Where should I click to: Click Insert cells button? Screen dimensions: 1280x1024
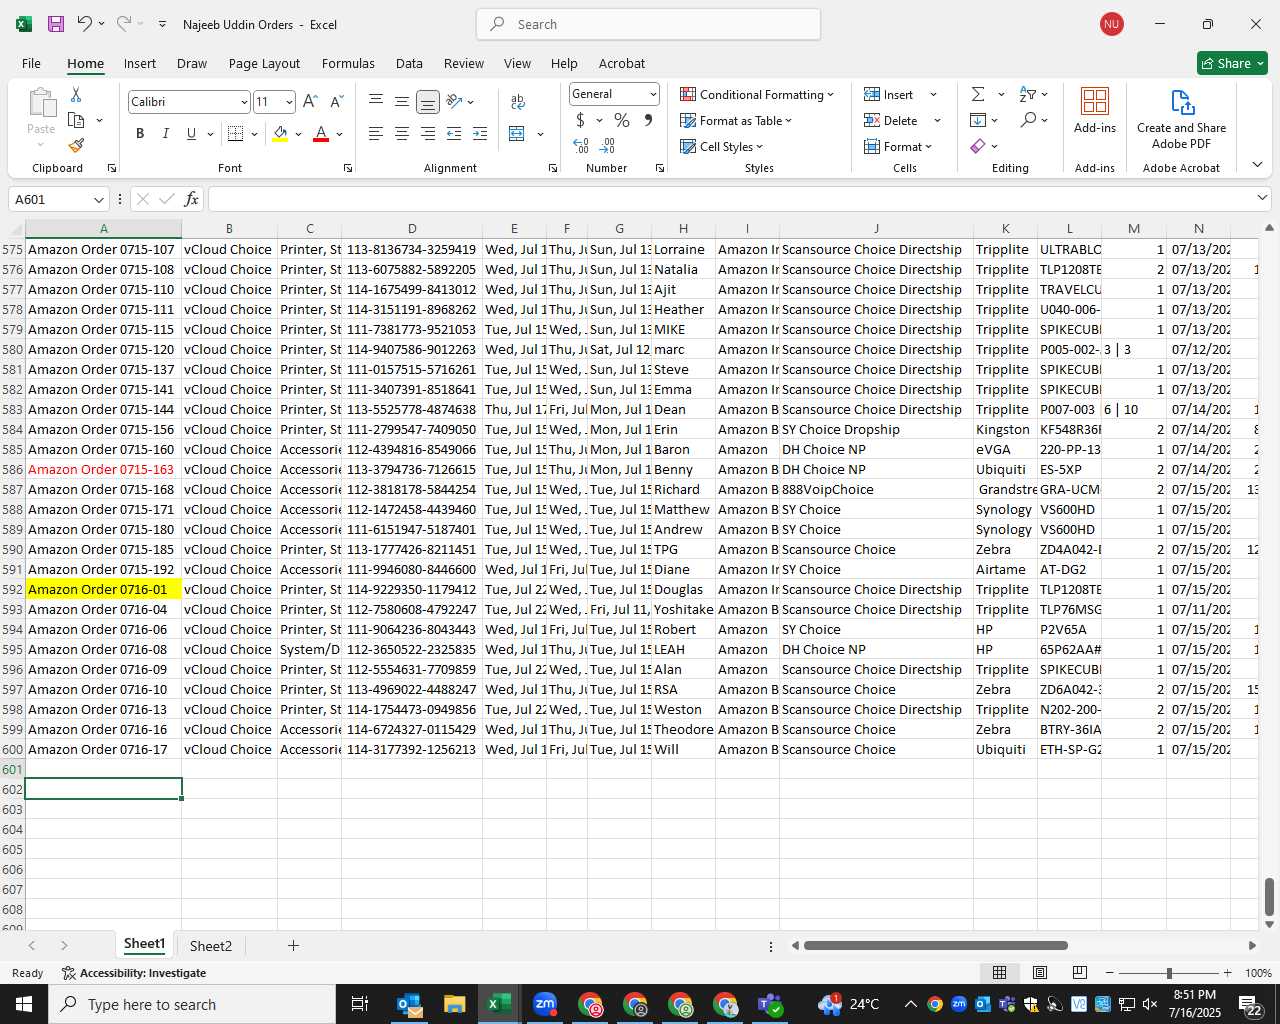(889, 94)
